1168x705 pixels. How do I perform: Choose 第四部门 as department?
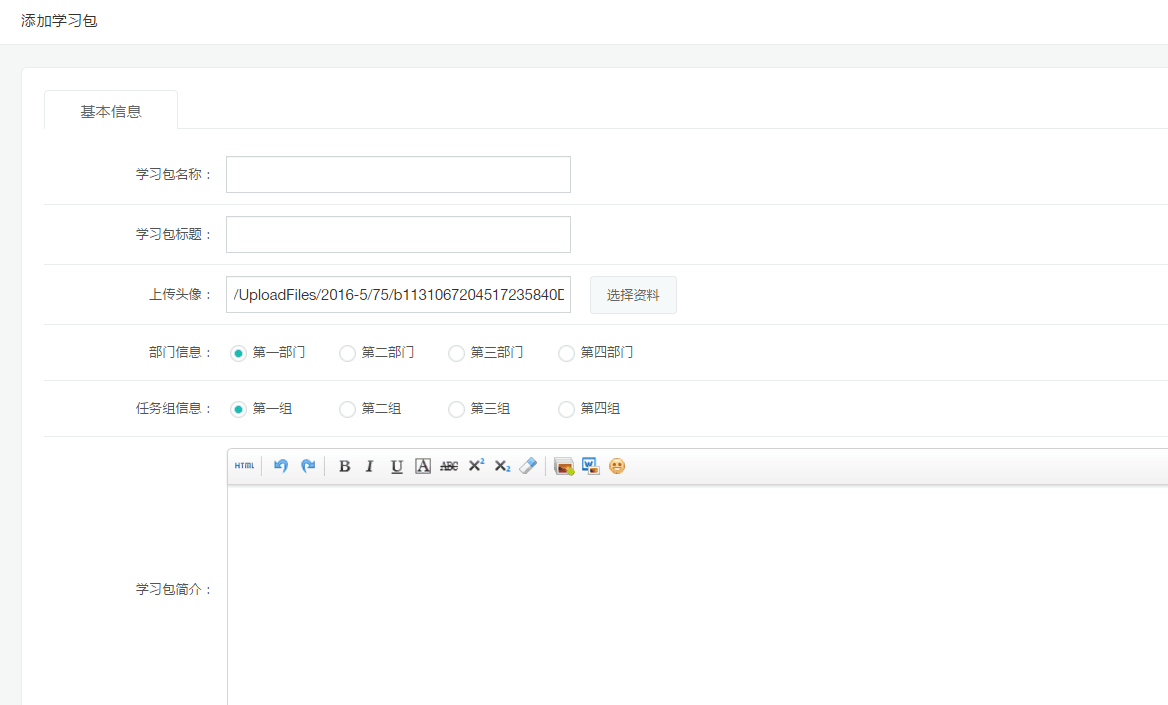(x=567, y=353)
